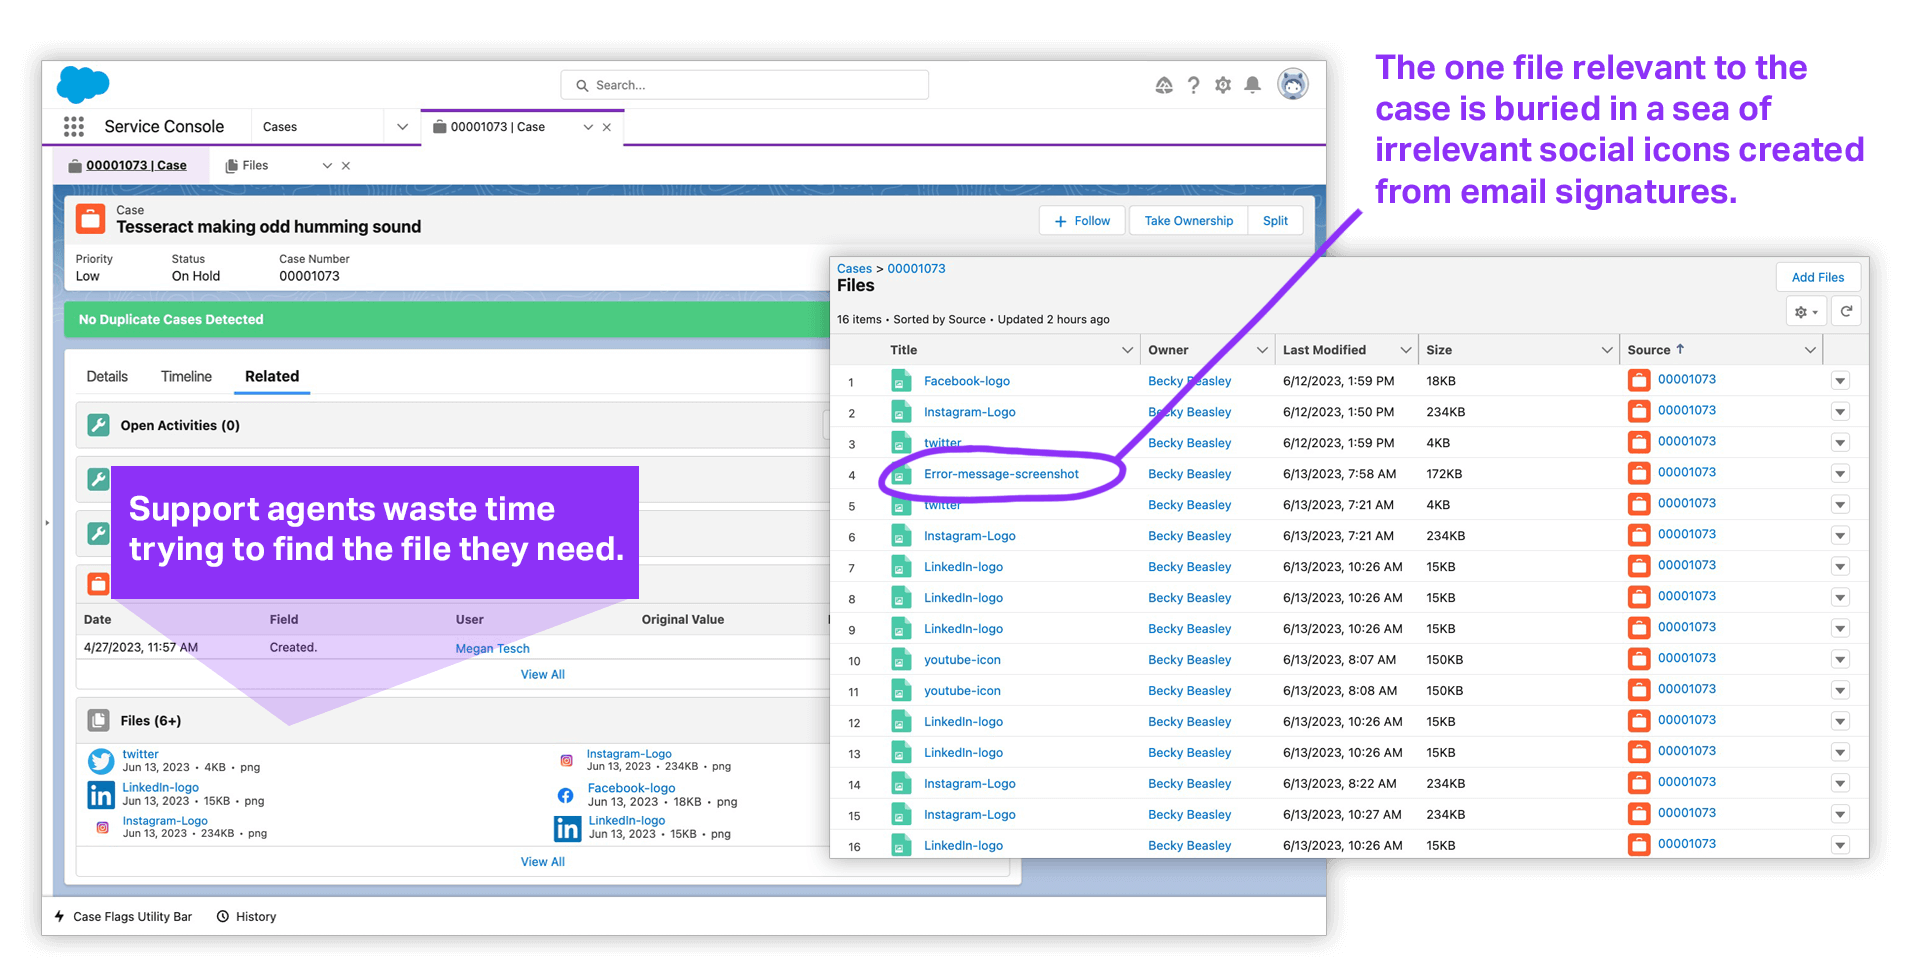Open the Size column menu
Screen dimensions: 1910x976
point(1607,350)
